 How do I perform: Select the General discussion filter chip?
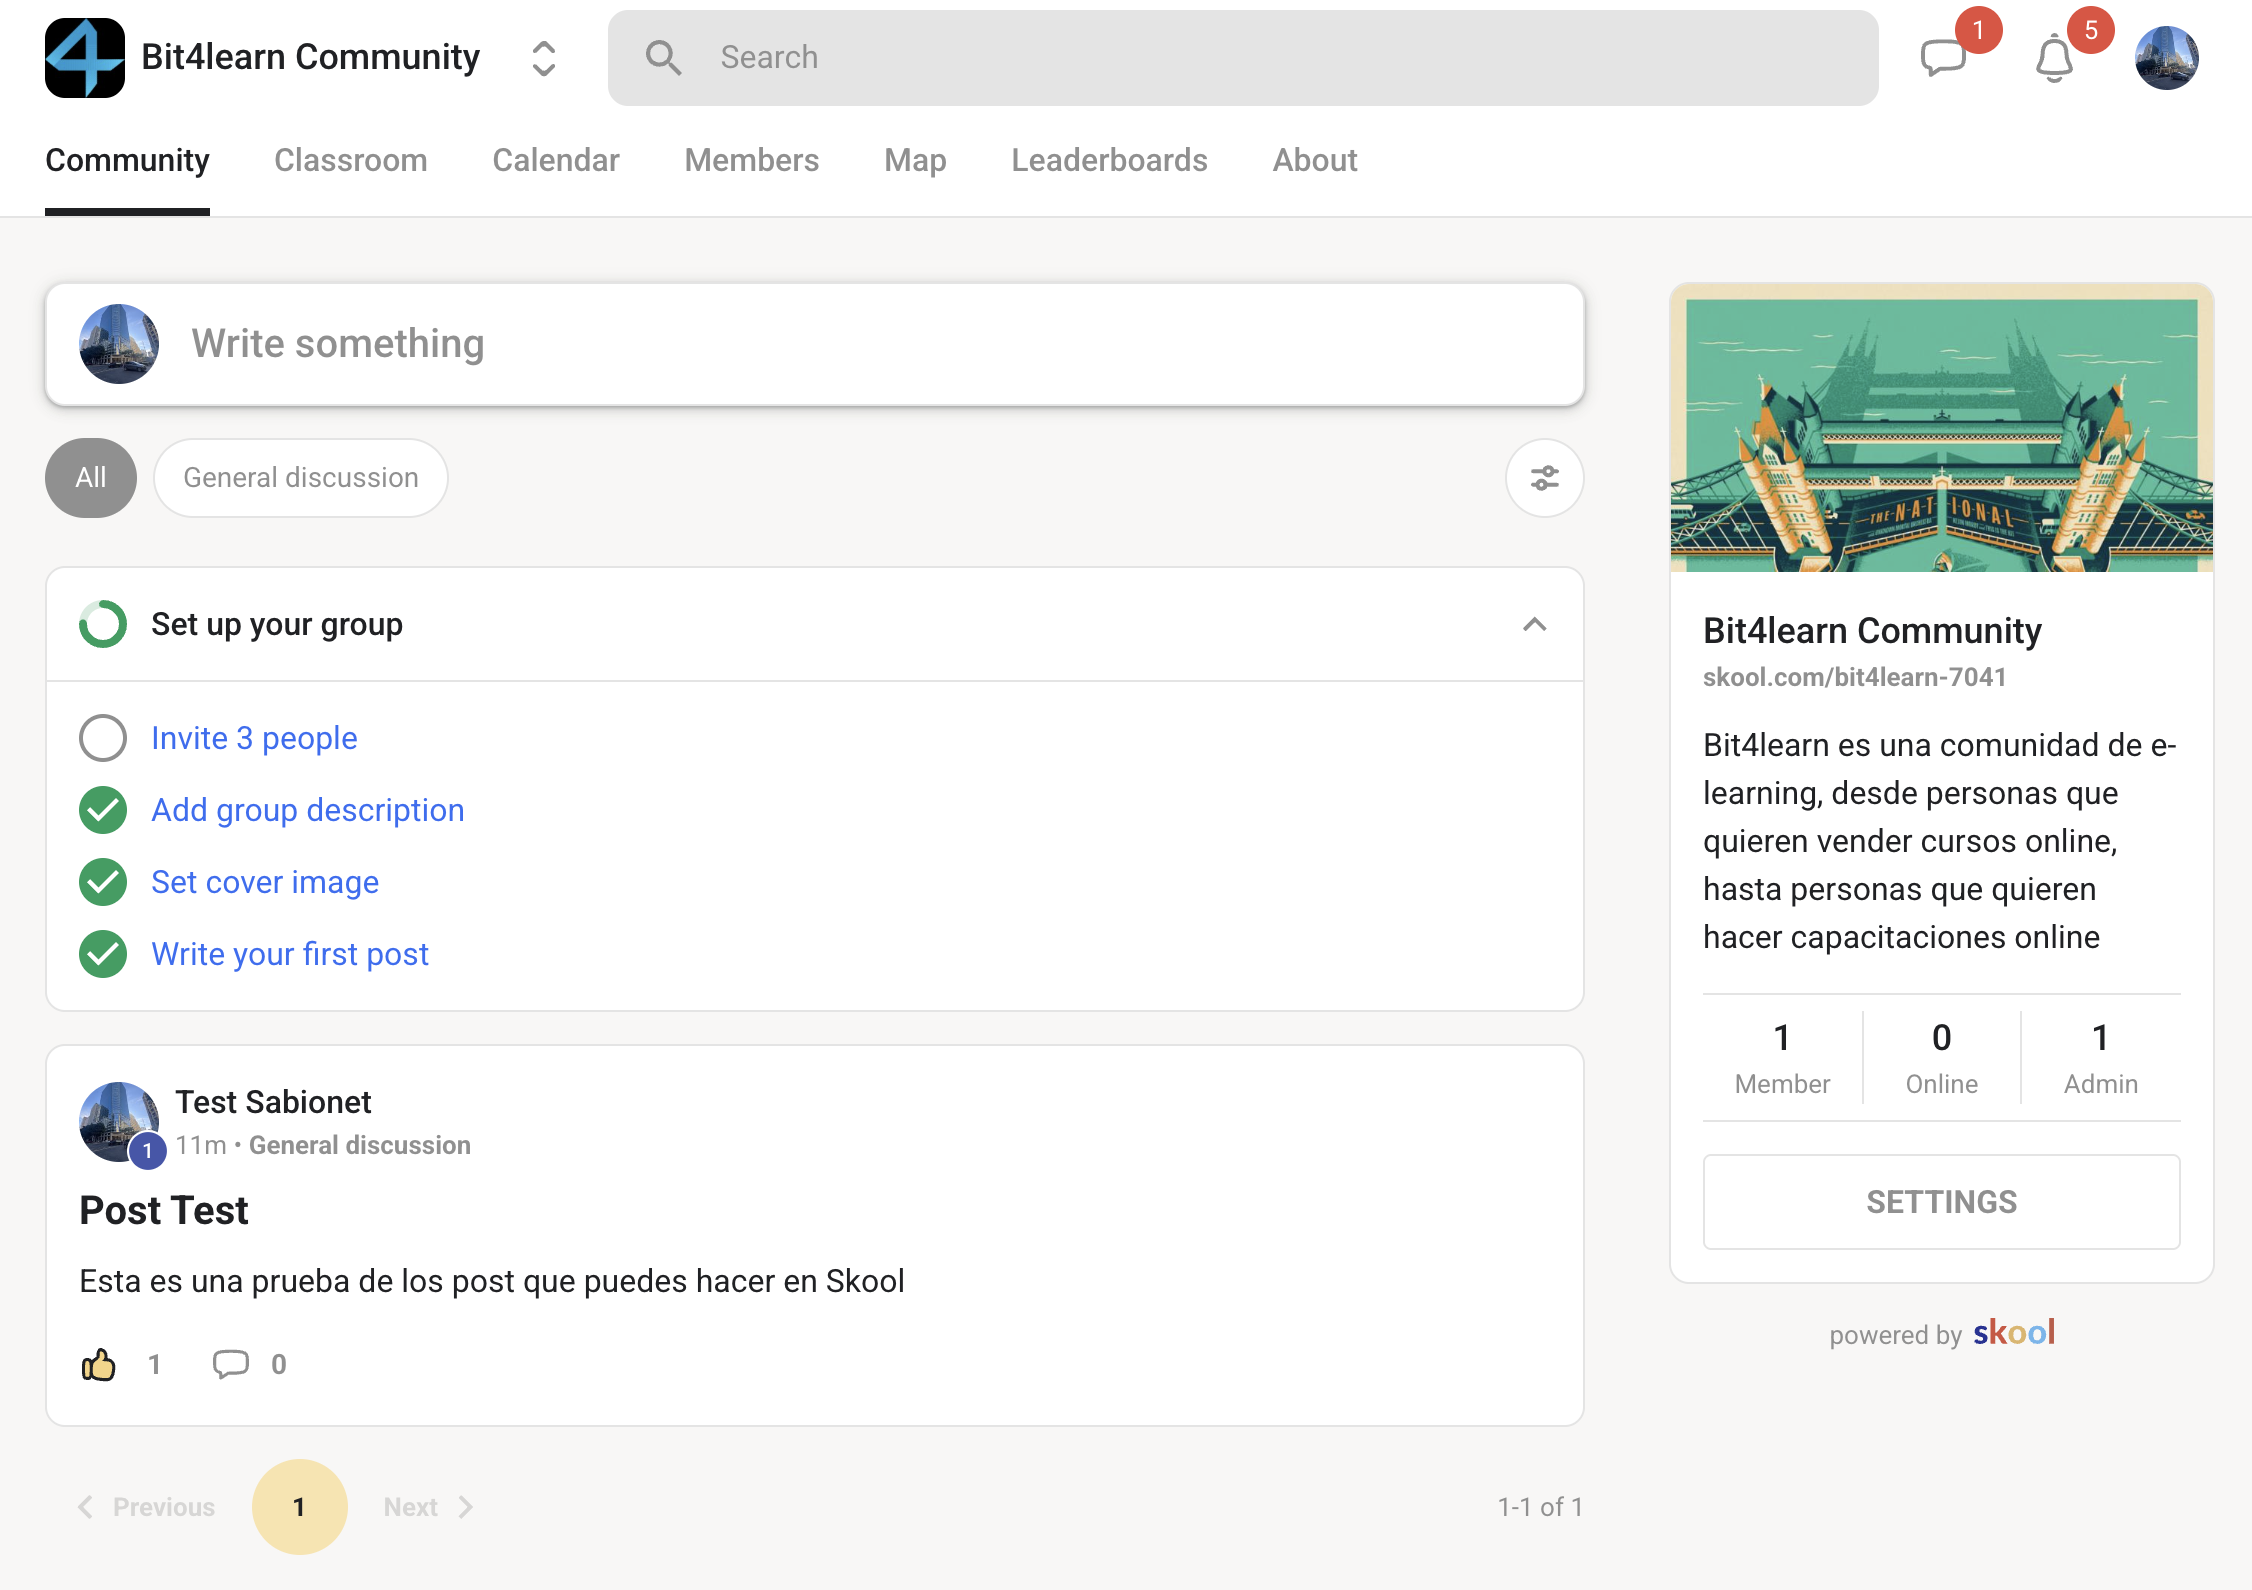[x=300, y=478]
